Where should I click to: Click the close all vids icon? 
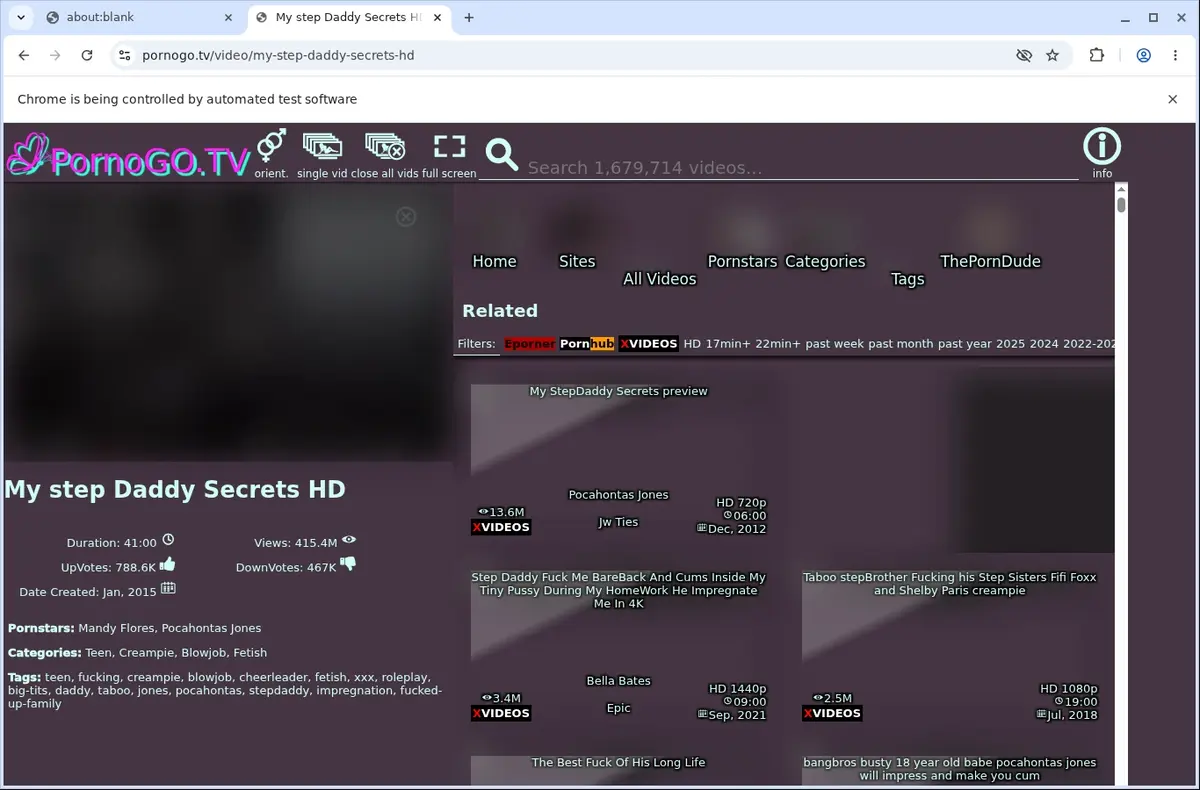(385, 146)
